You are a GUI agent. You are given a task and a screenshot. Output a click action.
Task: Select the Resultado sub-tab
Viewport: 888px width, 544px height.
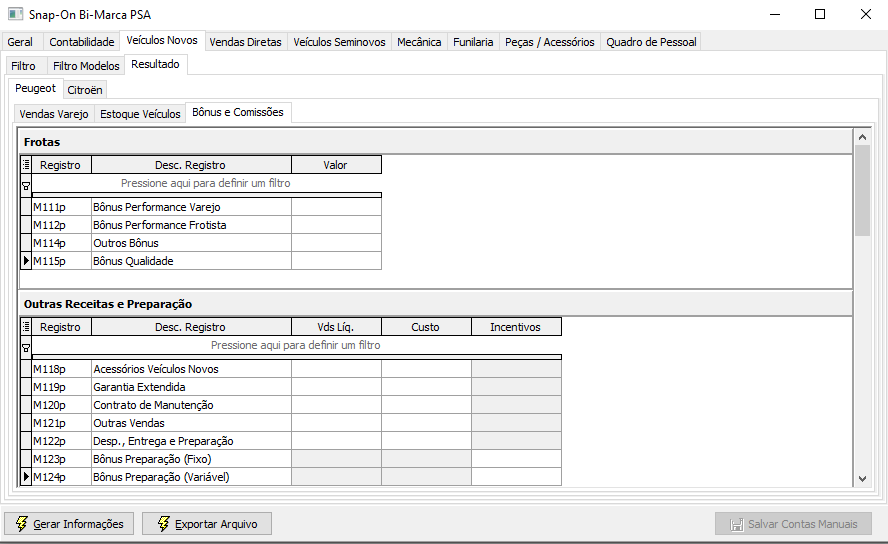(x=155, y=64)
